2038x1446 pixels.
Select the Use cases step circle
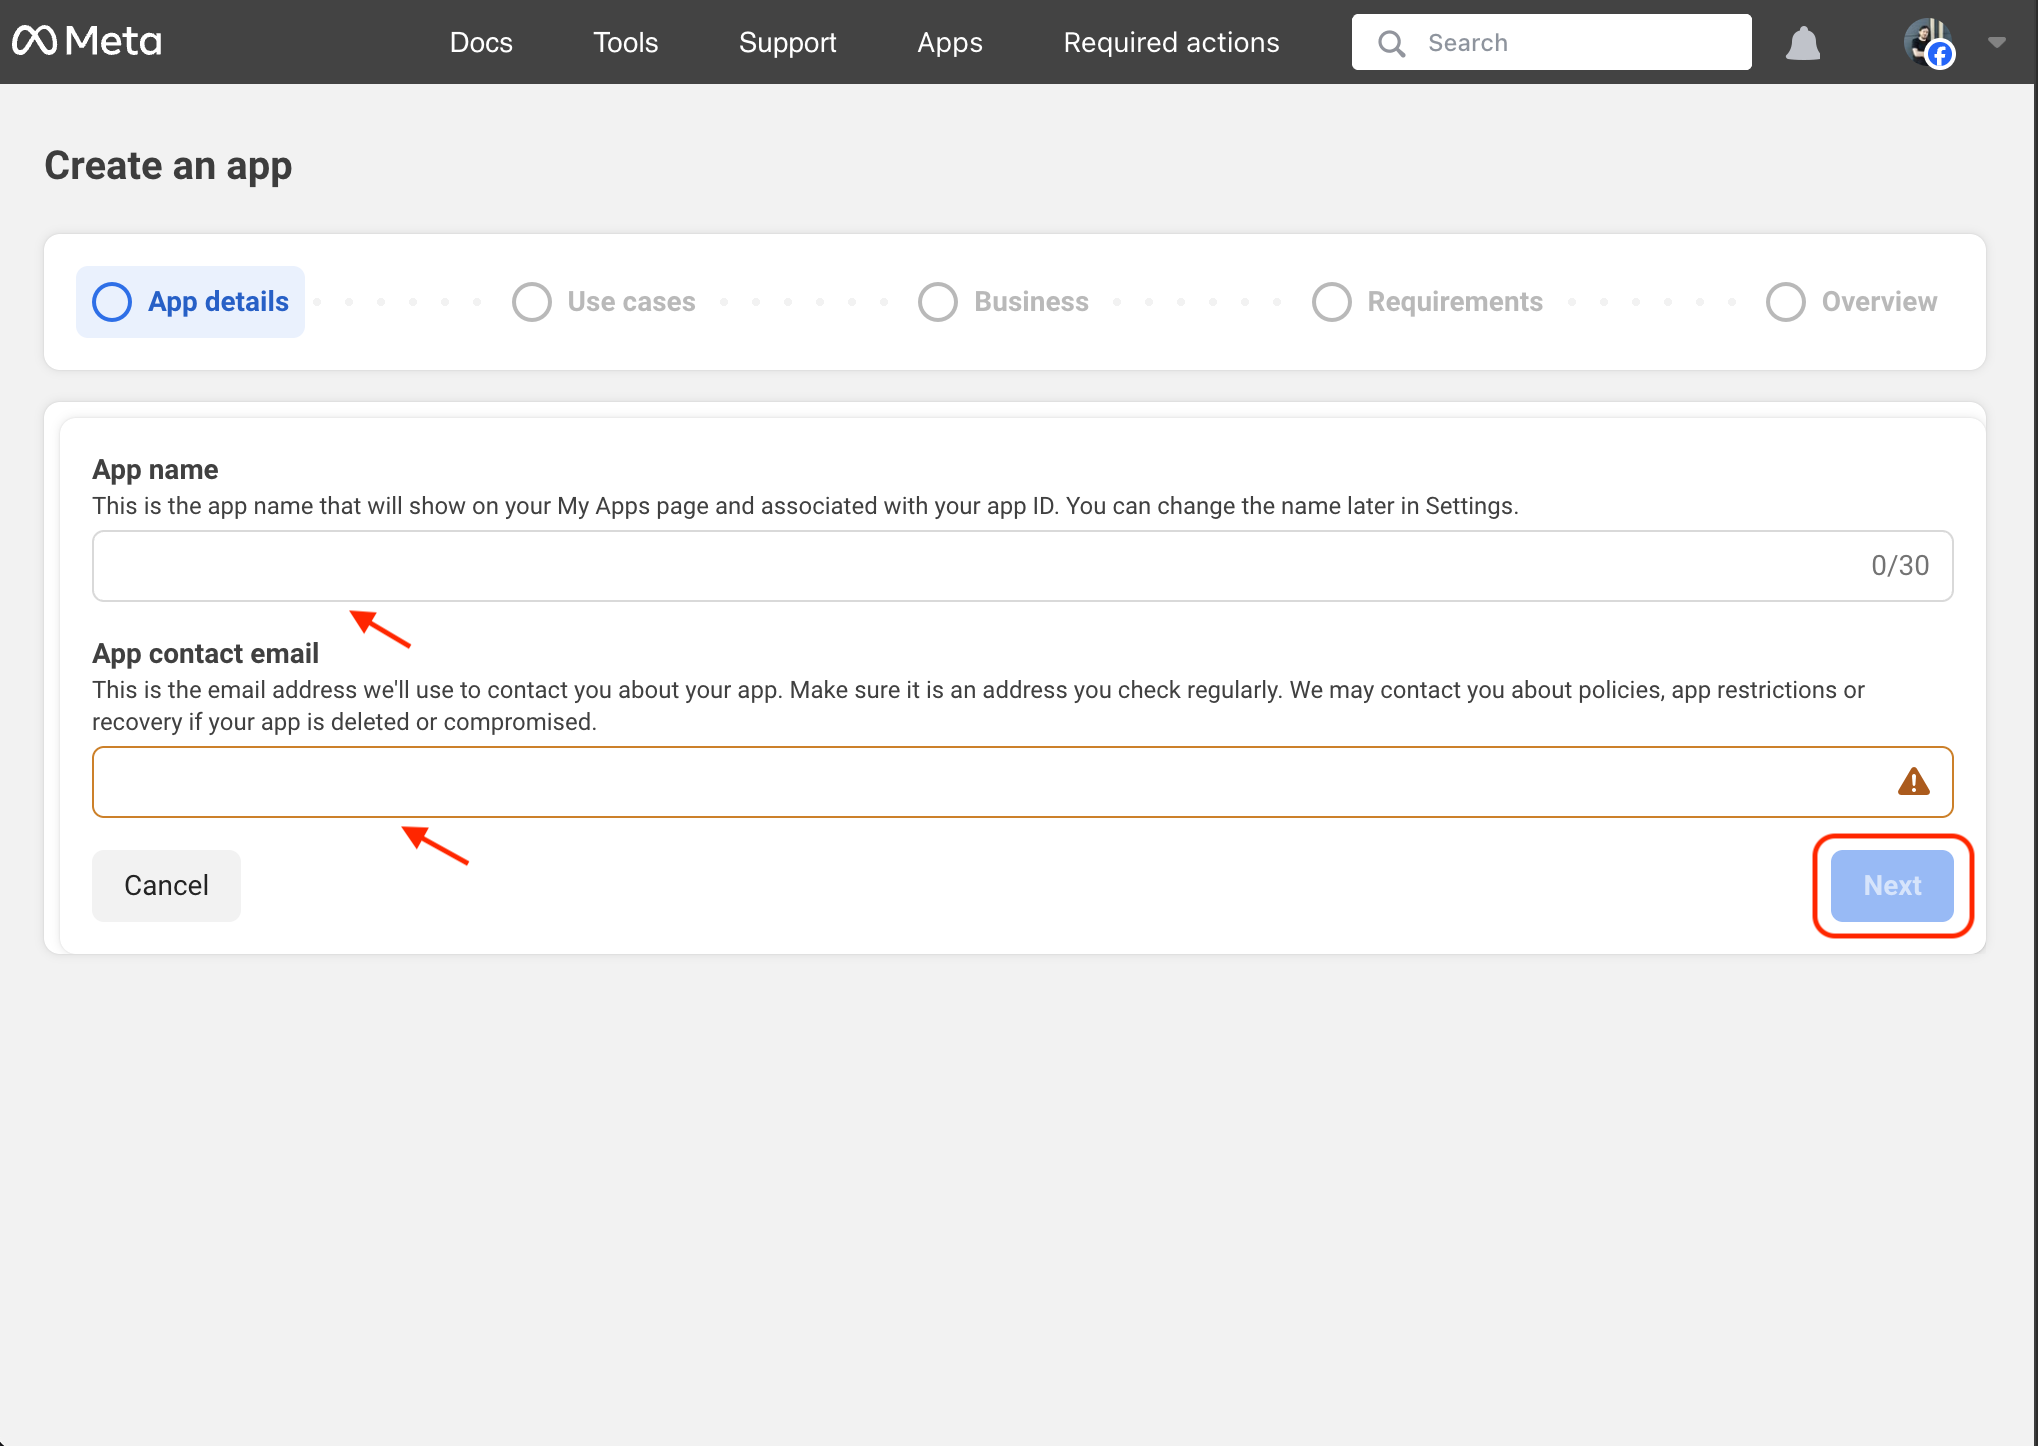[x=532, y=302]
